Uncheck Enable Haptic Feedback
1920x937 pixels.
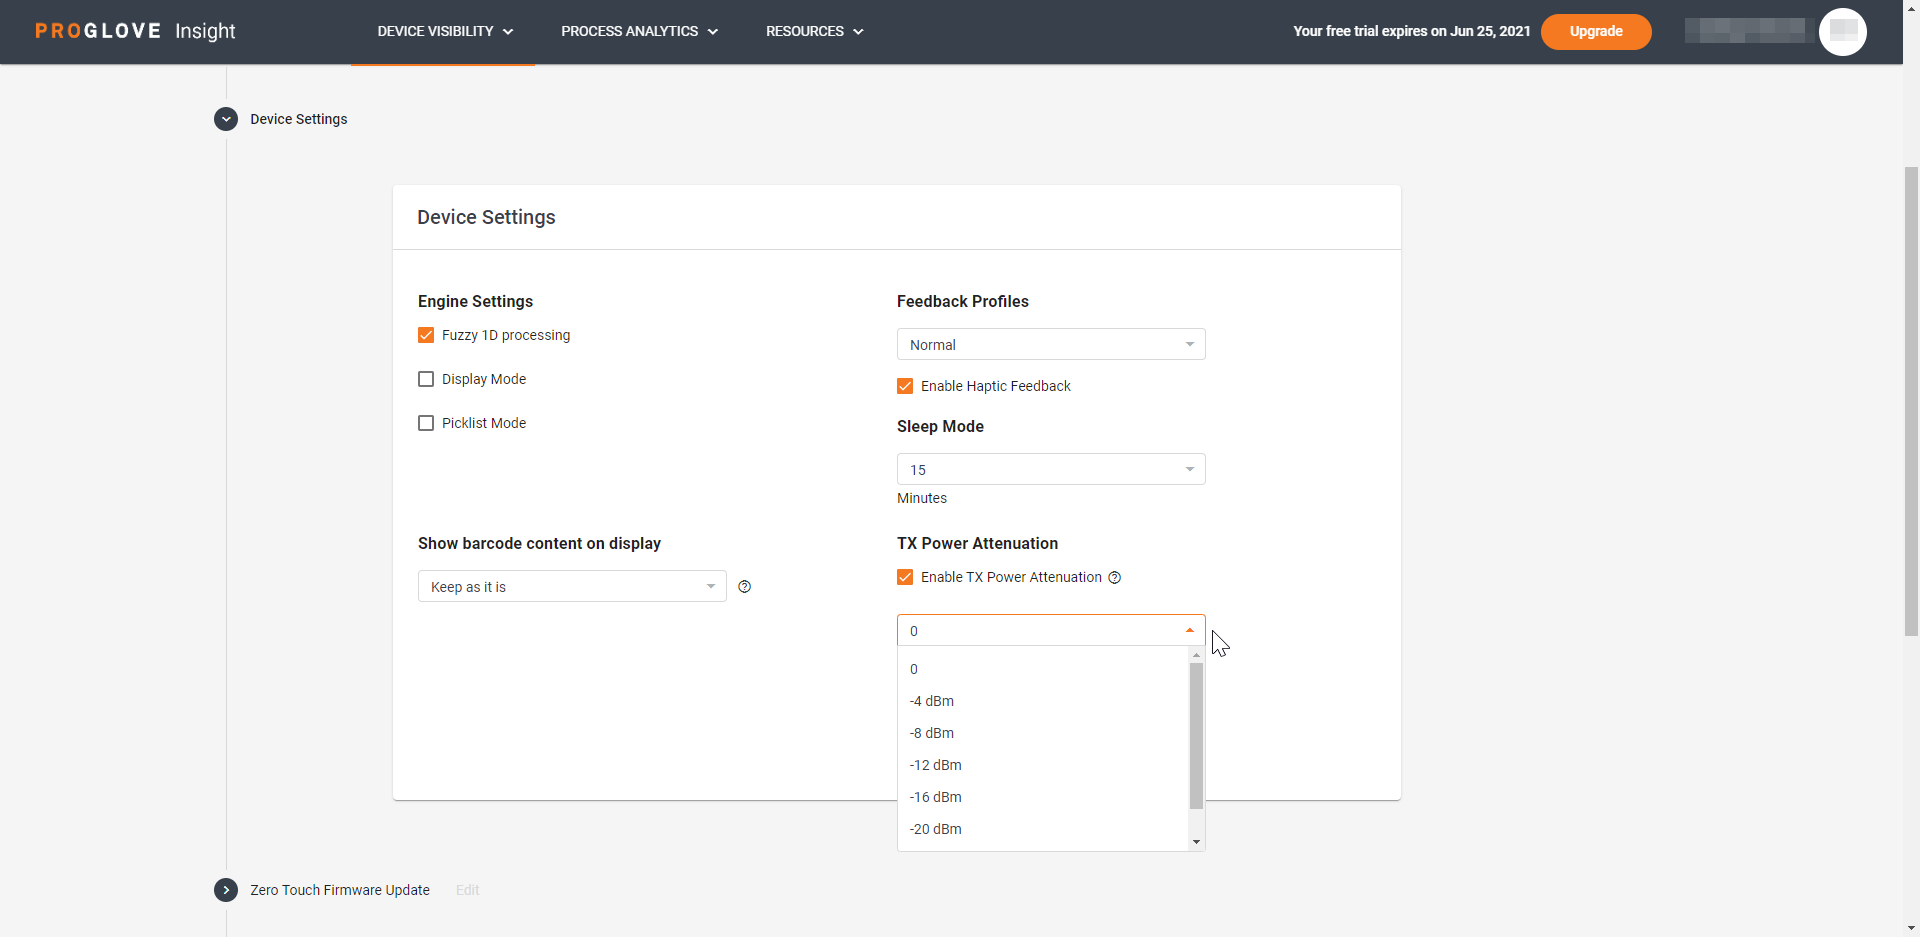pos(905,386)
